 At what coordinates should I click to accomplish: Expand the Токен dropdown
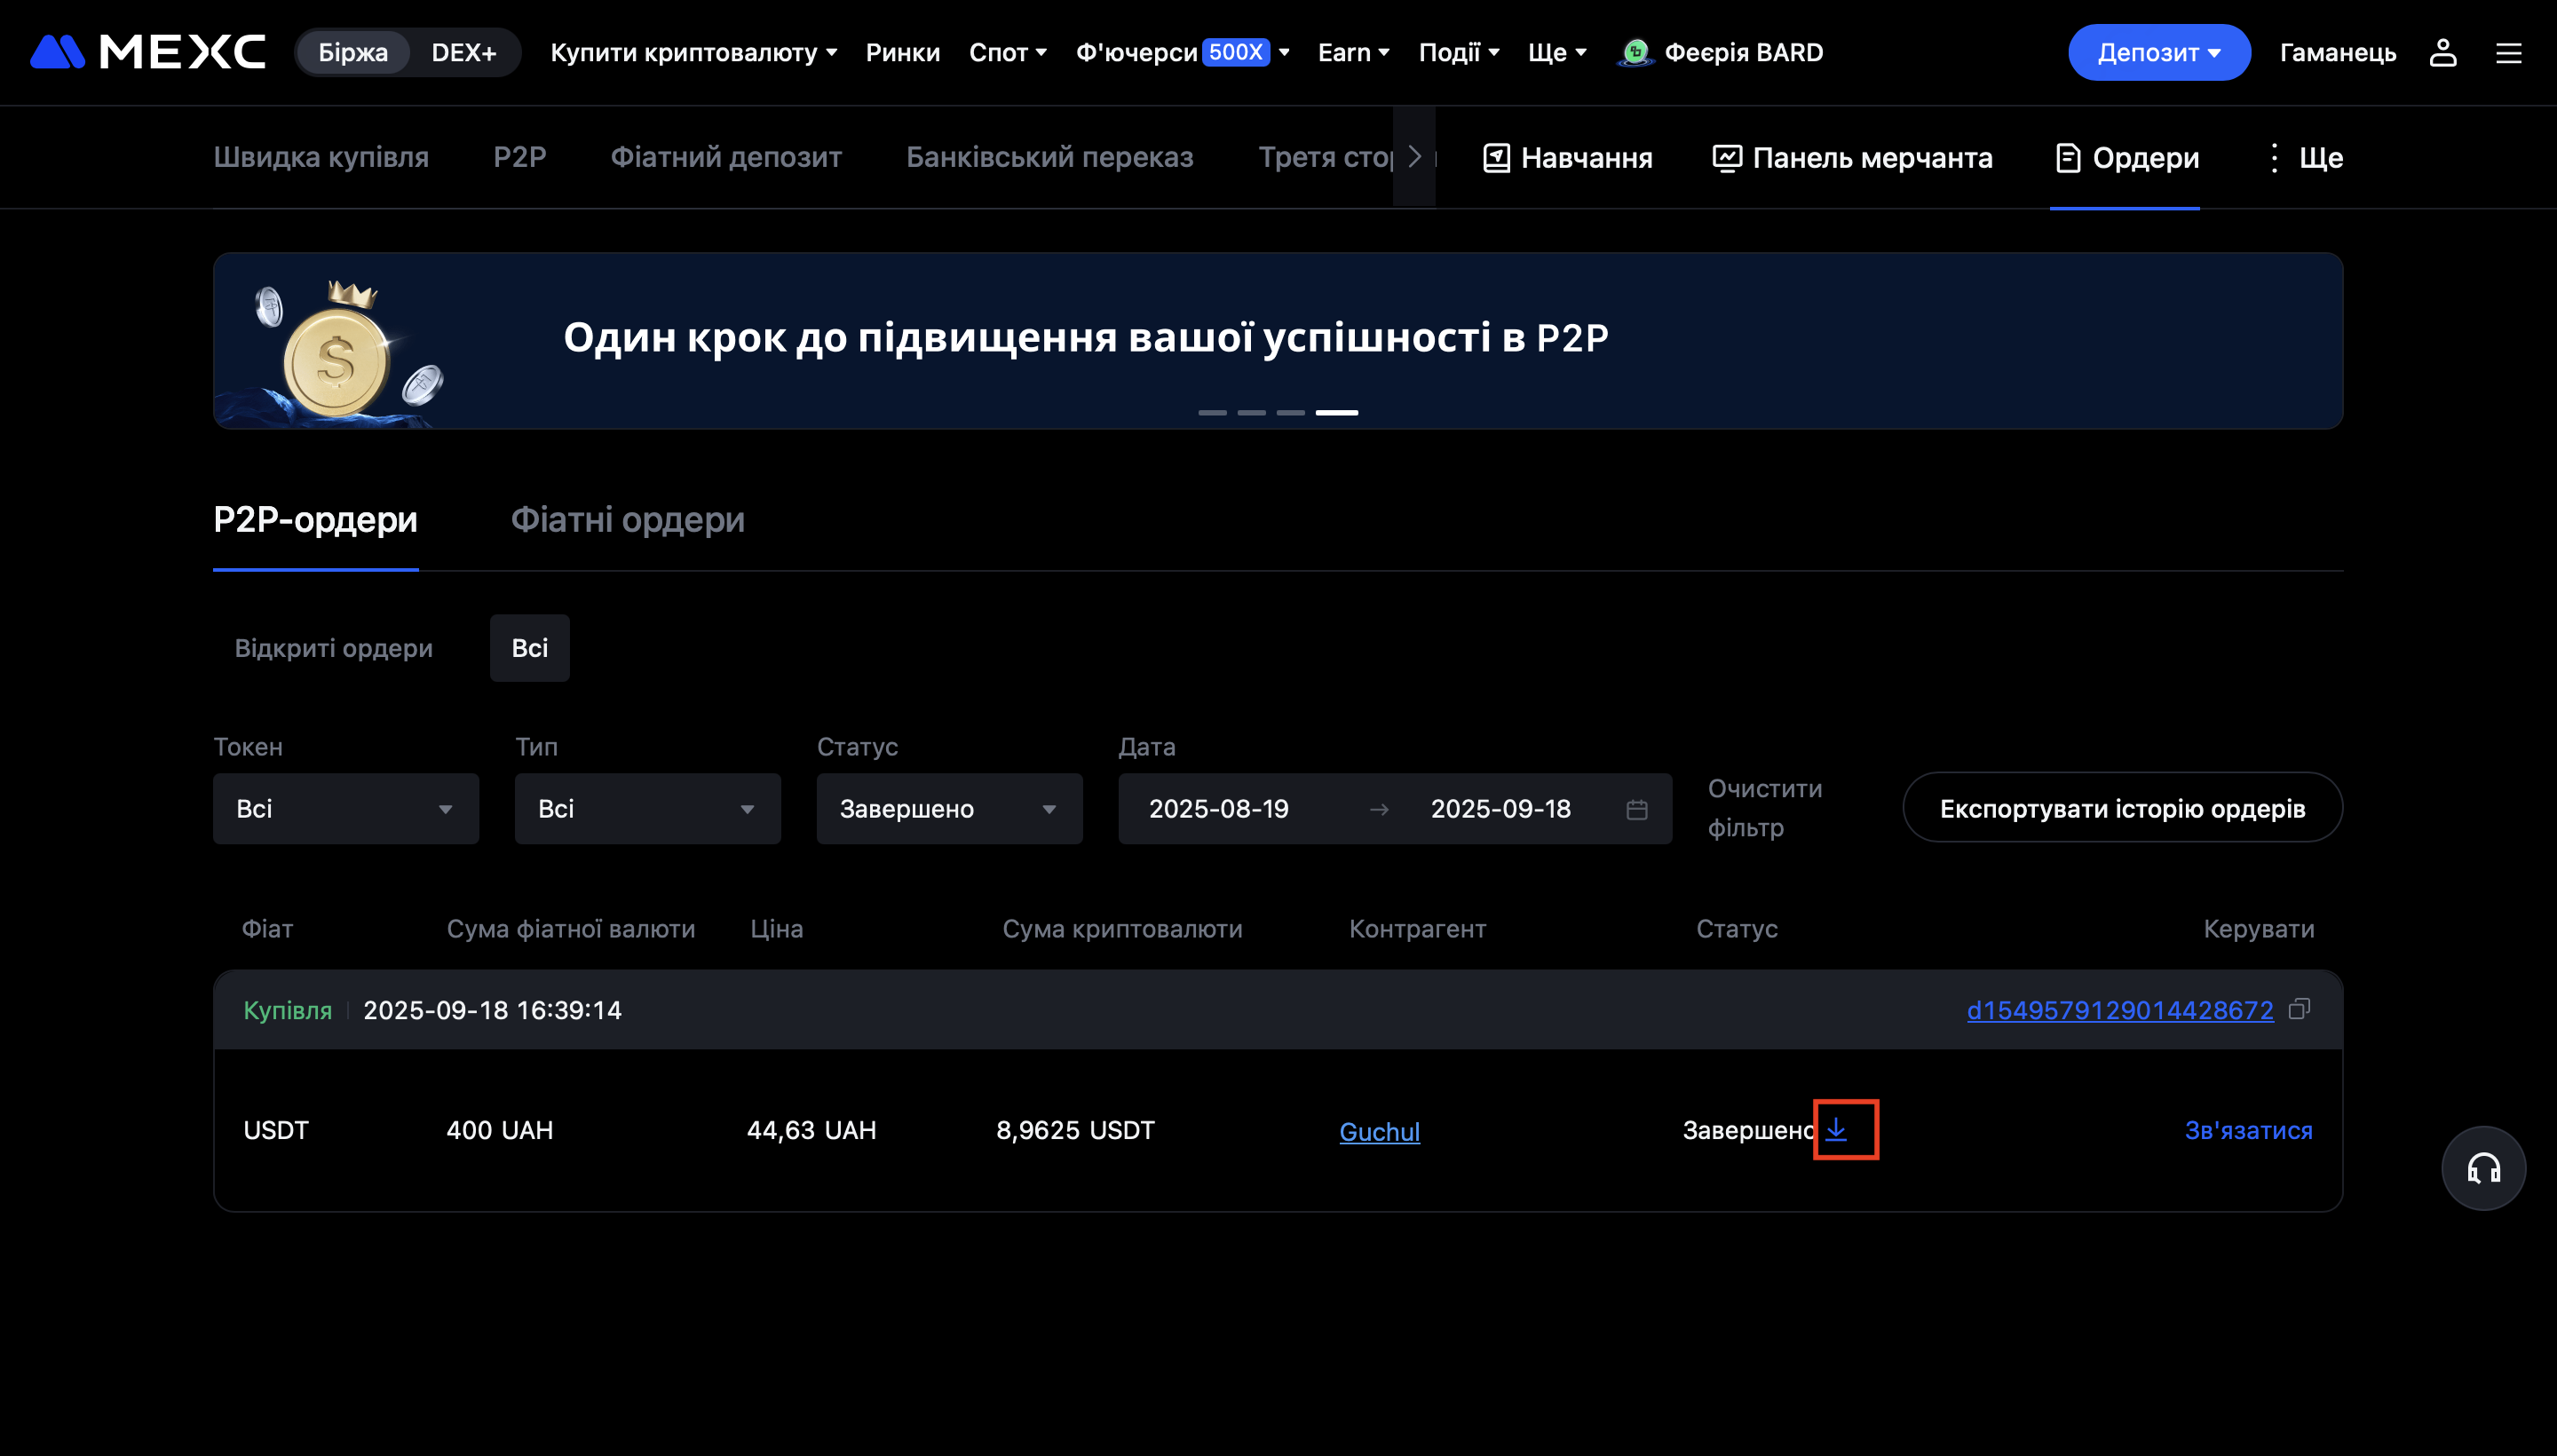(345, 809)
